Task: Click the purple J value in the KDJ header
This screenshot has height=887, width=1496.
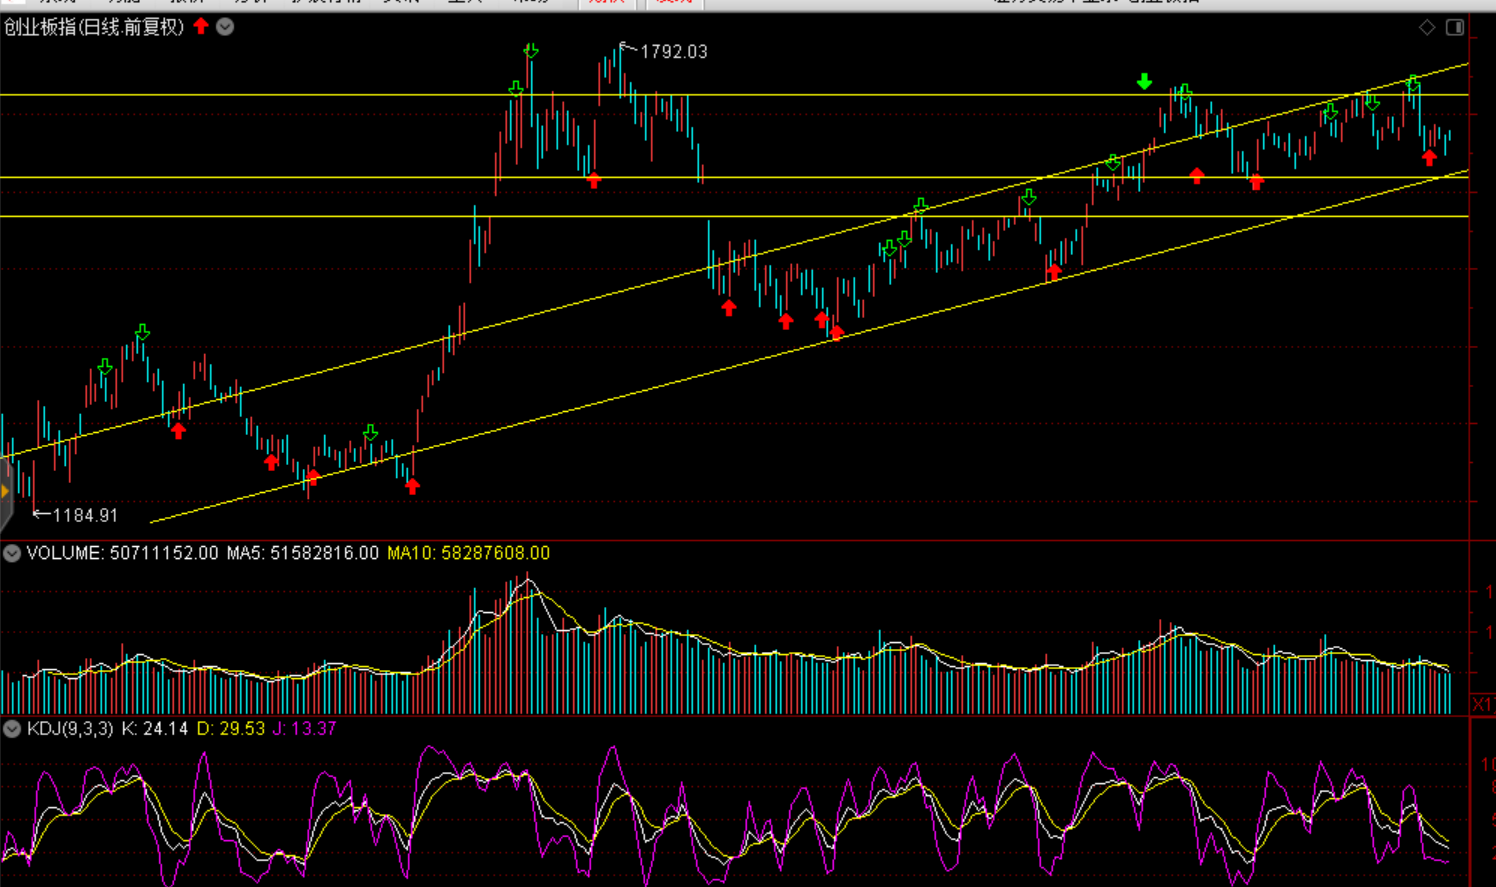Action: (304, 729)
